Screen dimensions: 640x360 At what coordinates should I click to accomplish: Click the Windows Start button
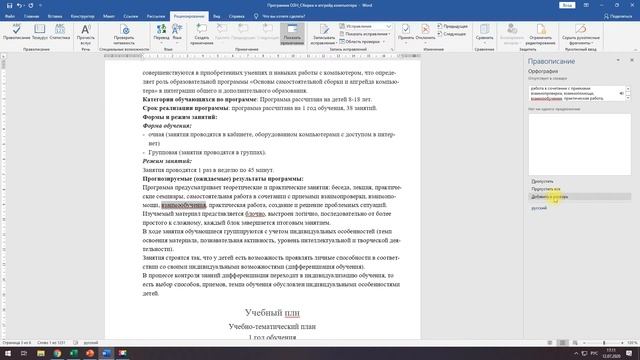[x=7, y=353]
